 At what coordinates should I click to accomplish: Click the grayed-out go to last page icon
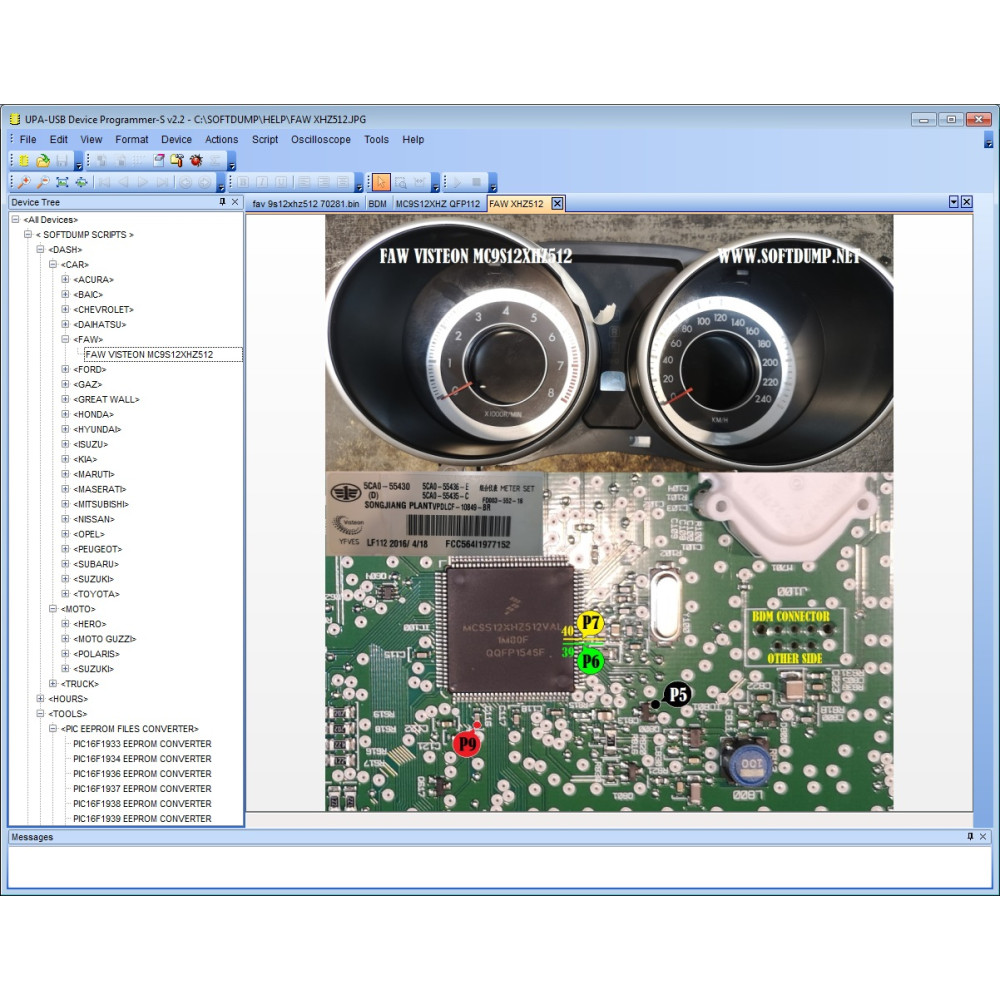click(x=163, y=182)
